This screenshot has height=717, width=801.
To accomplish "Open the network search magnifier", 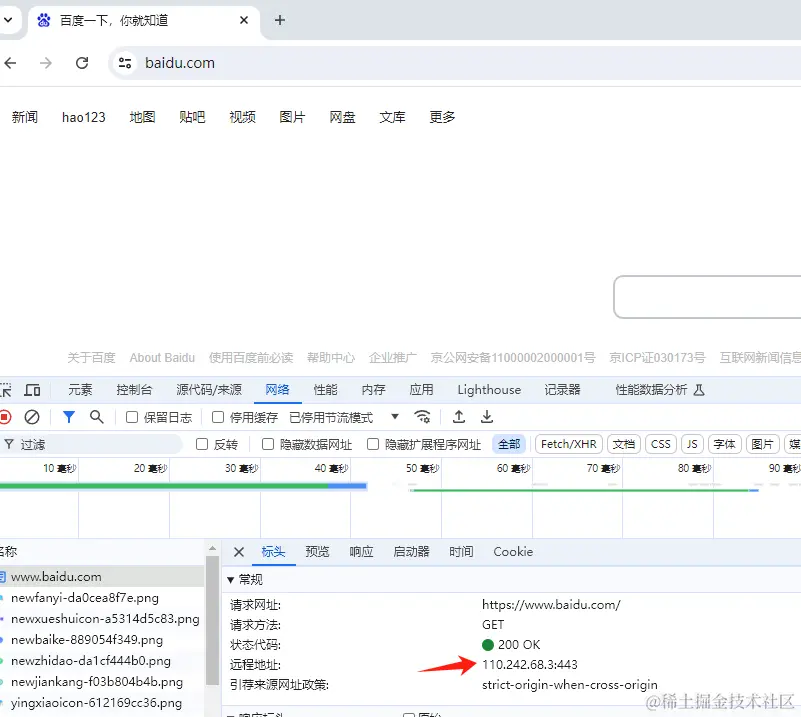I will pos(97,417).
